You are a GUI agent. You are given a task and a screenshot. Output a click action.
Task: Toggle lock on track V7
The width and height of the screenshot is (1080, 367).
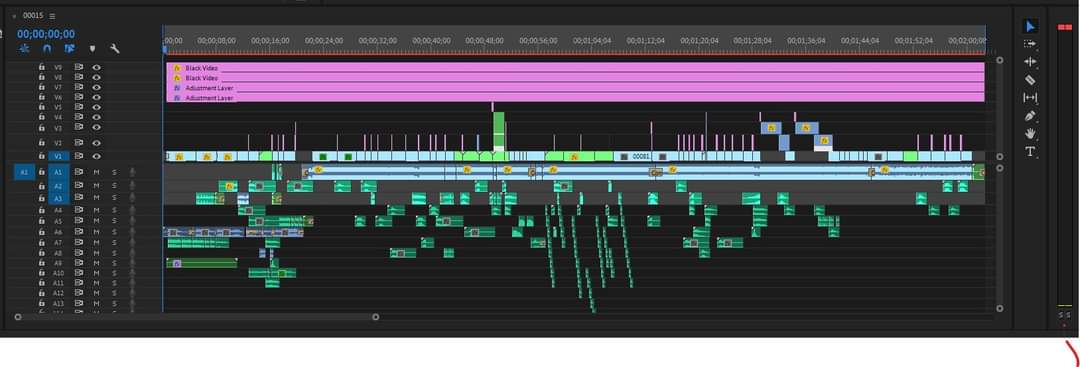click(x=41, y=87)
